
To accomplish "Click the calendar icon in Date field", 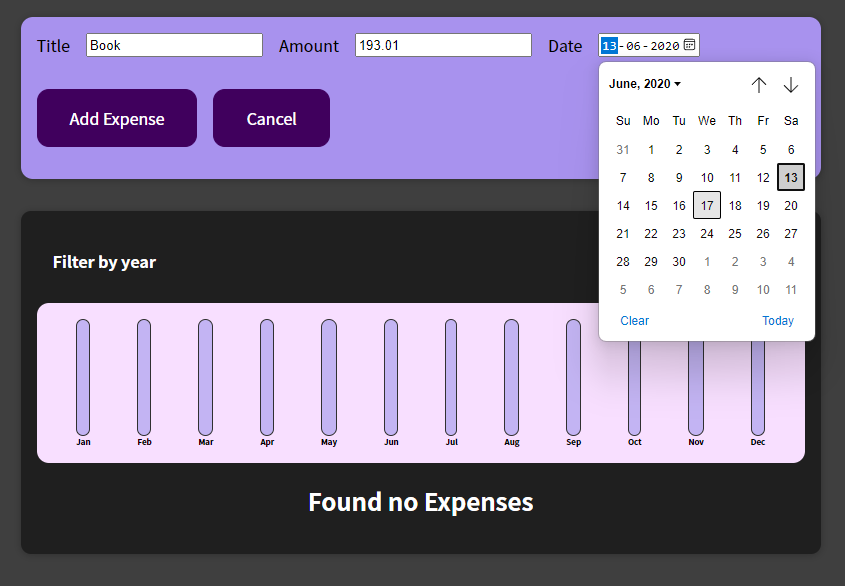I will pos(689,45).
